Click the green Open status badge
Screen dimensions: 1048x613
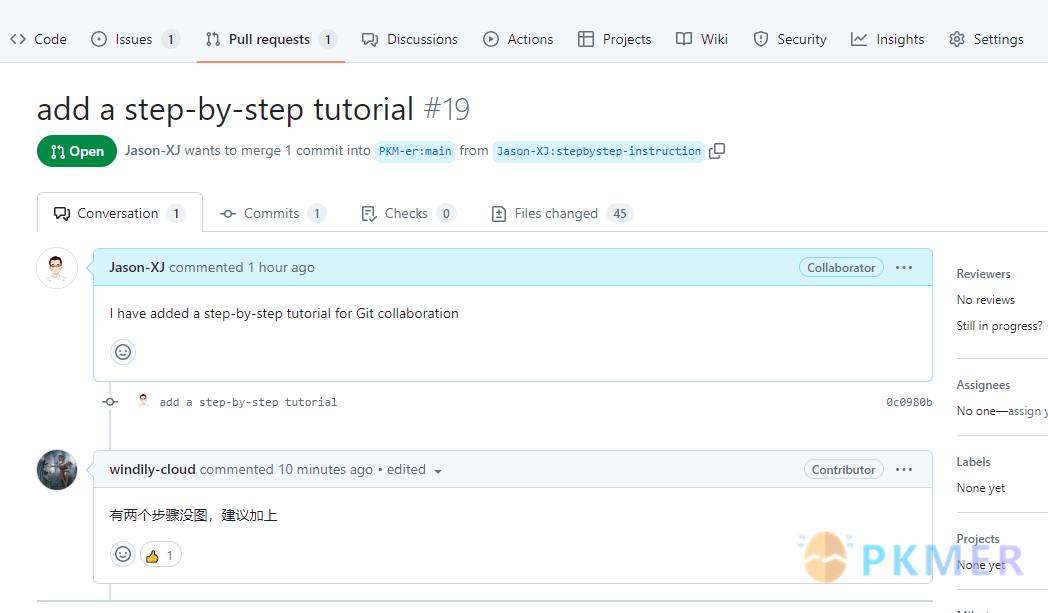[x=77, y=151]
